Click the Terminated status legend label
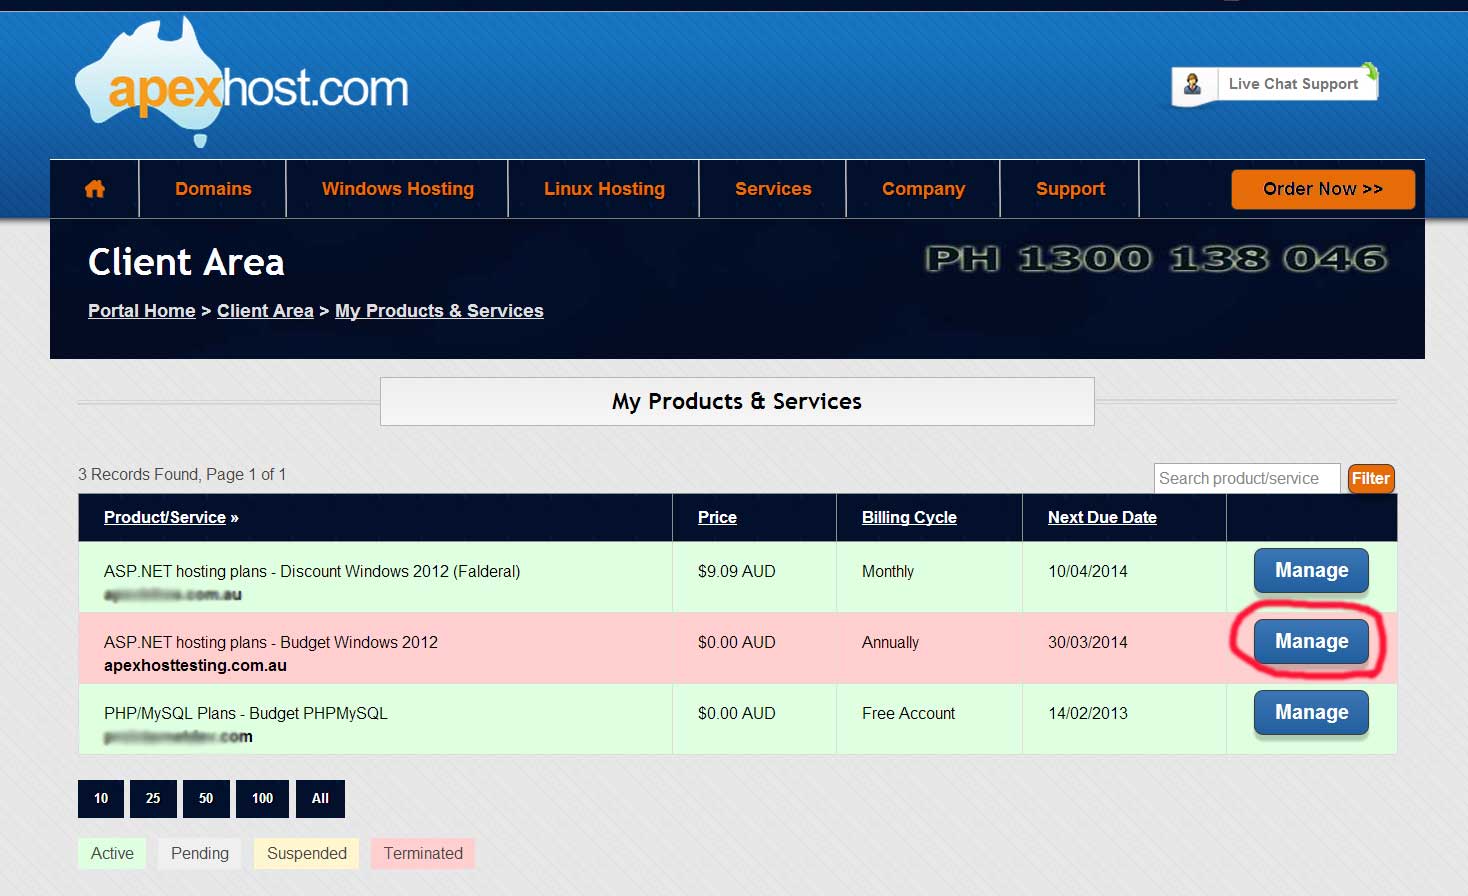This screenshot has height=896, width=1468. pos(423,853)
